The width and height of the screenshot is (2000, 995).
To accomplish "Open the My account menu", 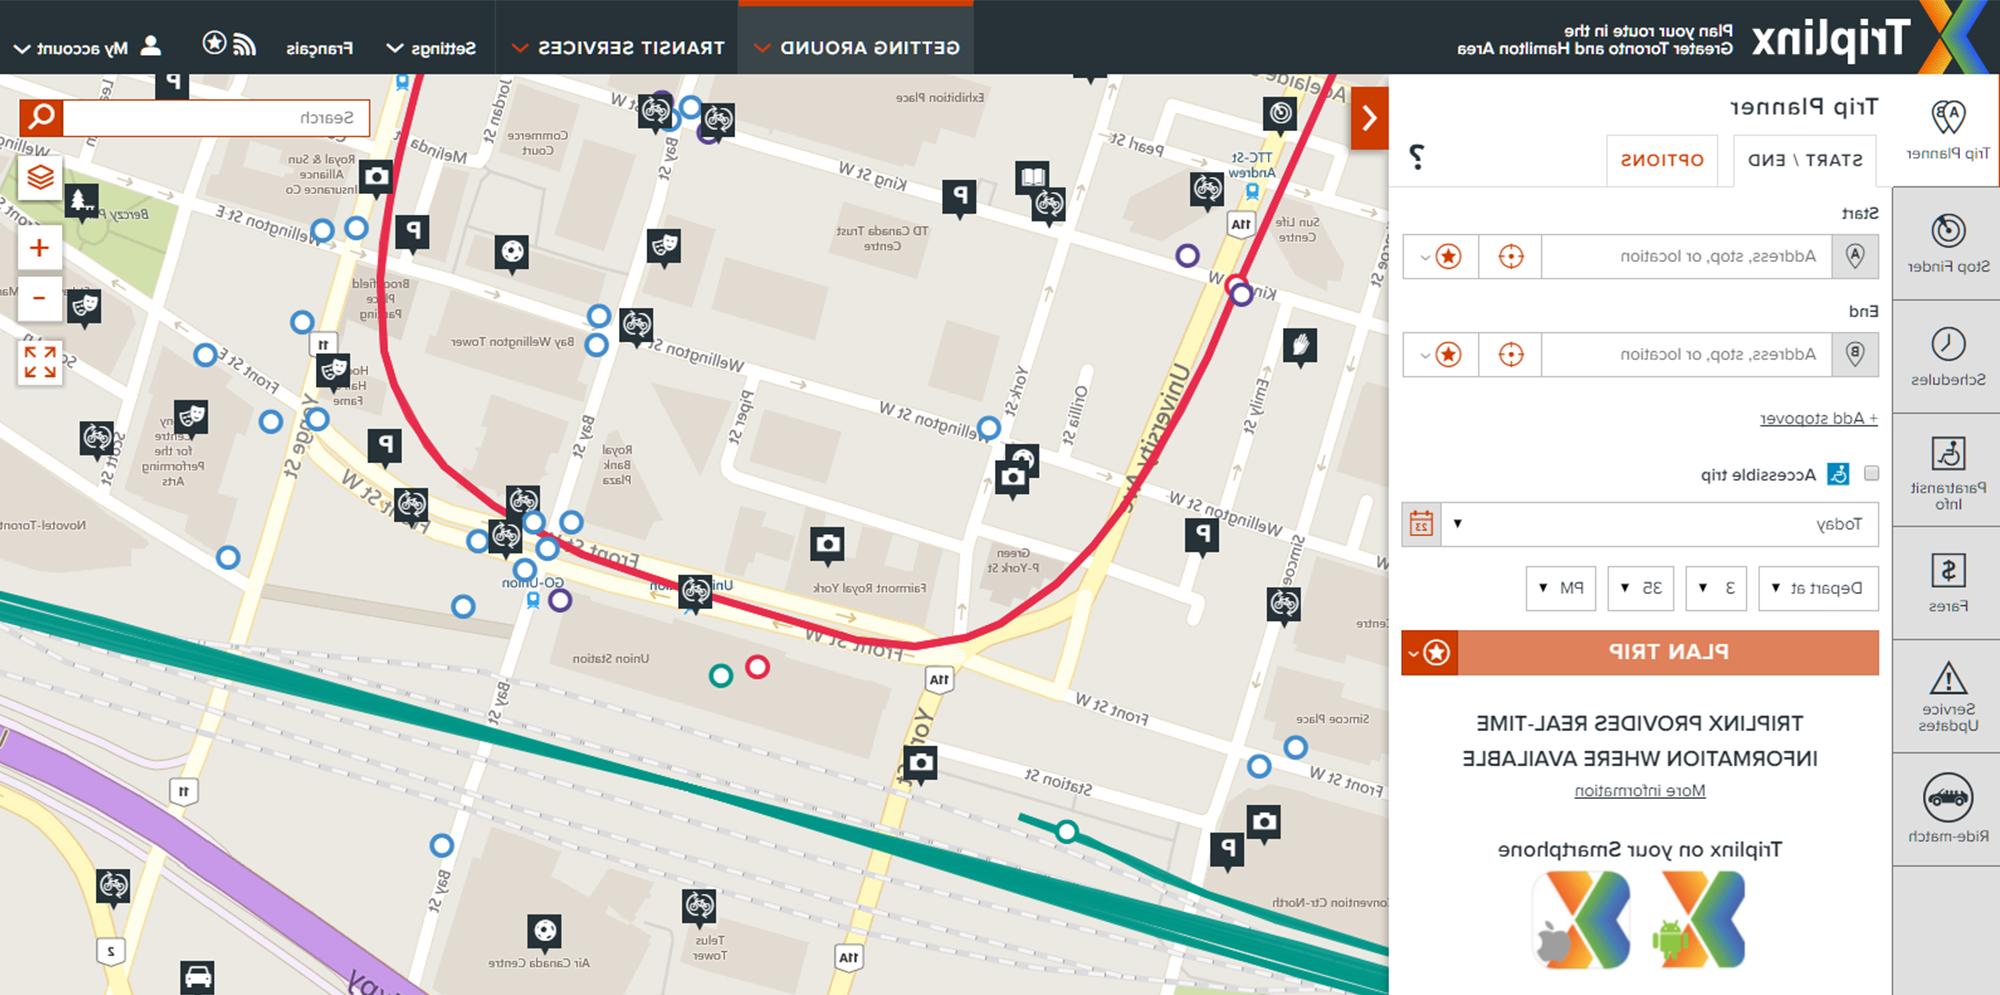I will (x=86, y=47).
